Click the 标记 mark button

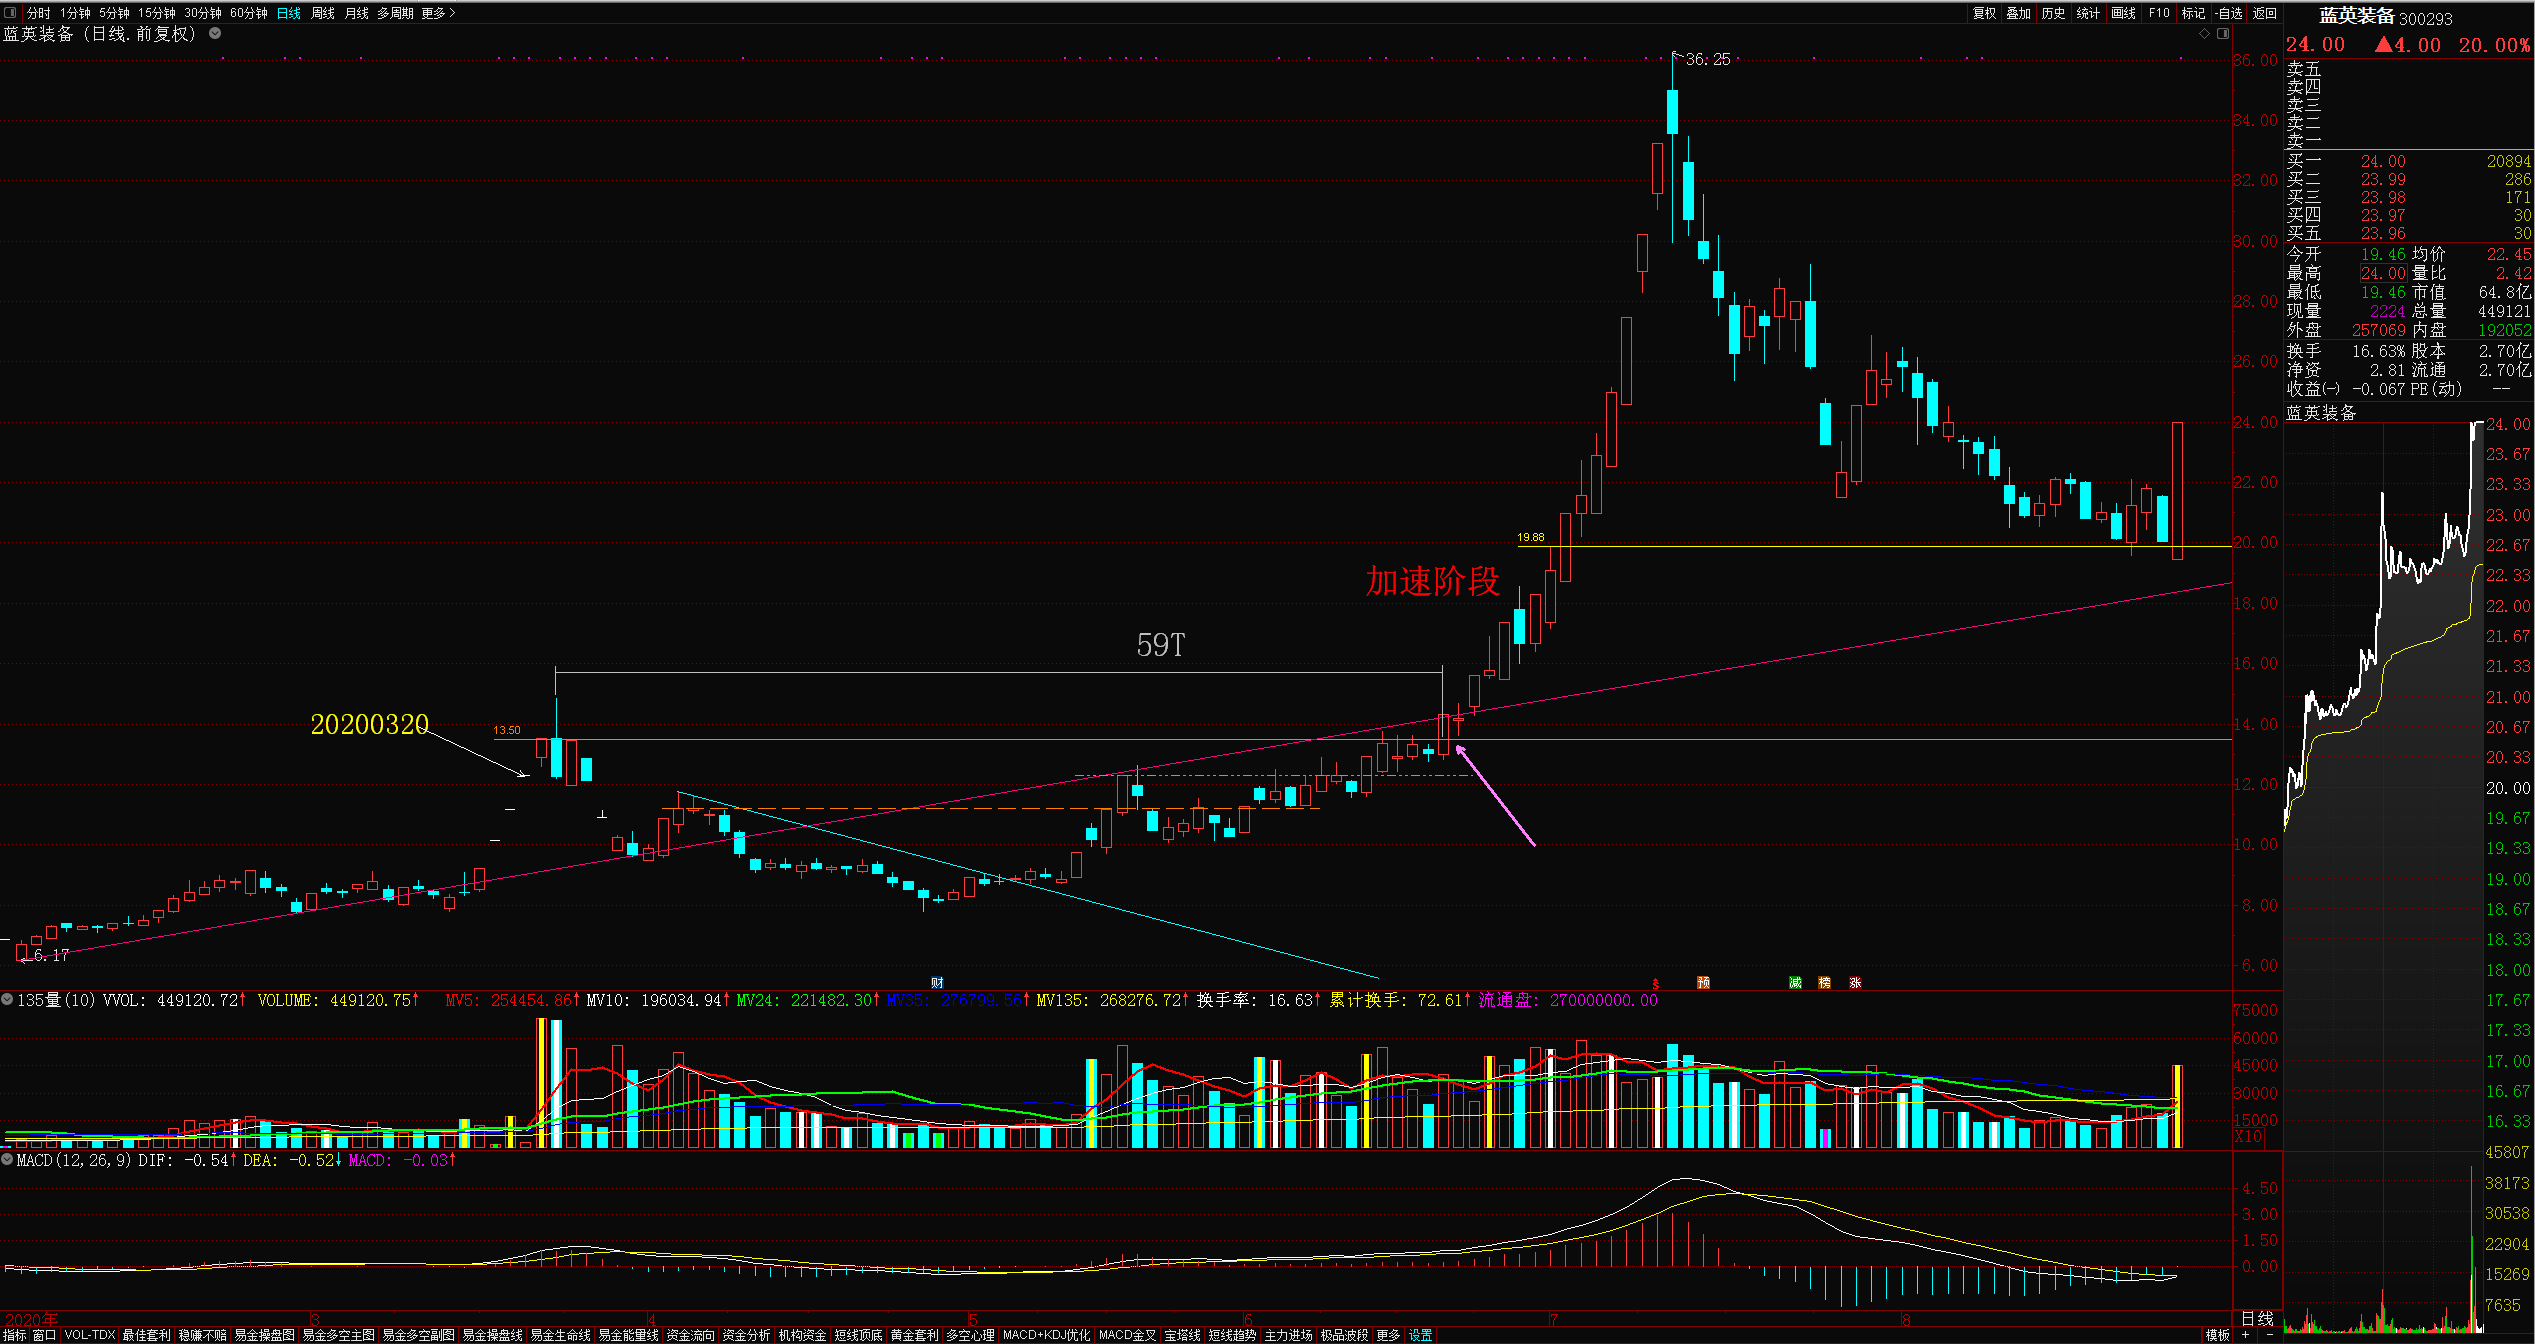click(2193, 13)
